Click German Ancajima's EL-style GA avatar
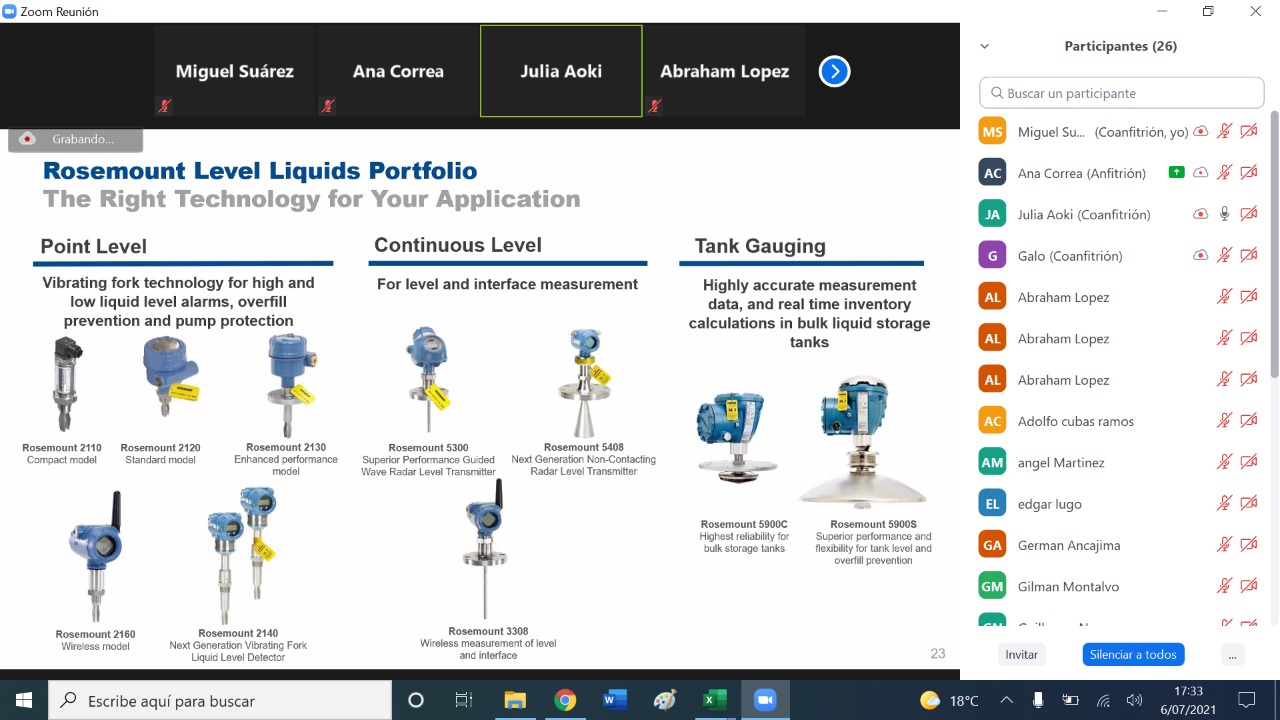The width and height of the screenshot is (1280, 720). click(x=992, y=545)
